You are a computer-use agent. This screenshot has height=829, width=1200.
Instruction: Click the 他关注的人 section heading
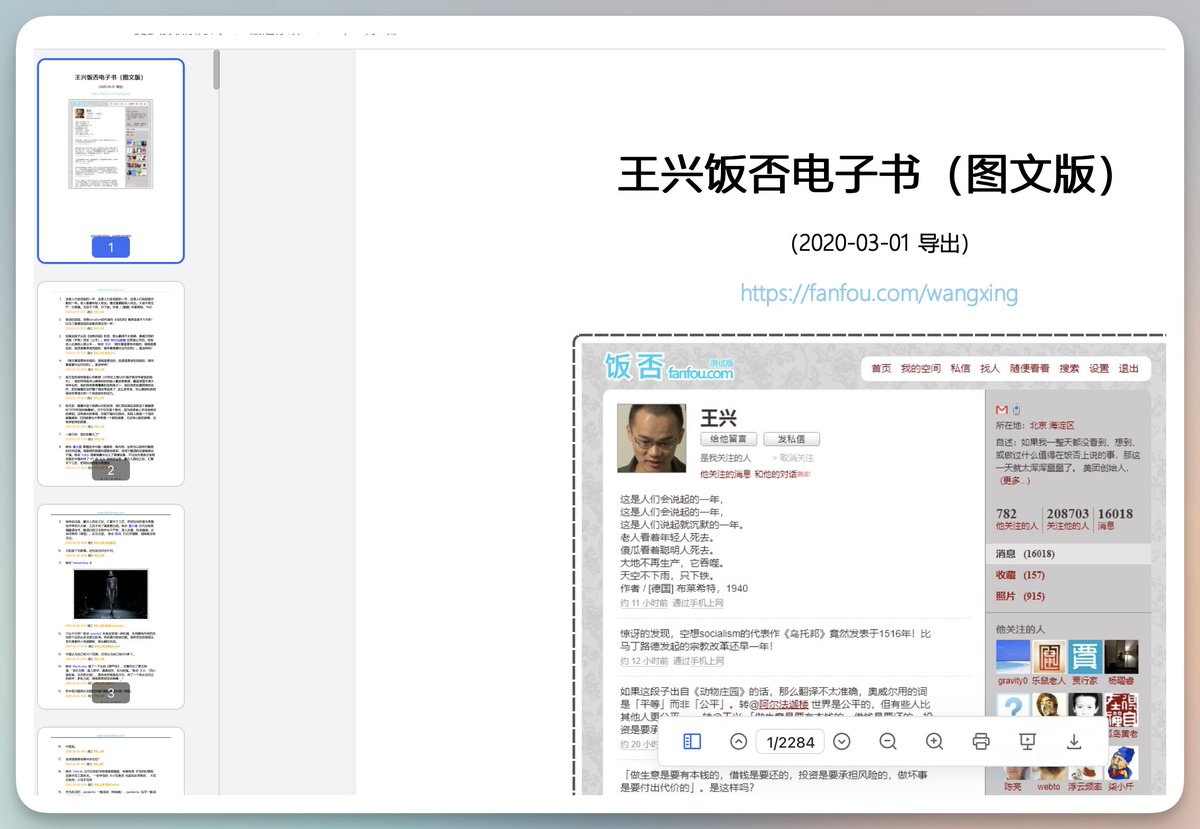(1020, 629)
